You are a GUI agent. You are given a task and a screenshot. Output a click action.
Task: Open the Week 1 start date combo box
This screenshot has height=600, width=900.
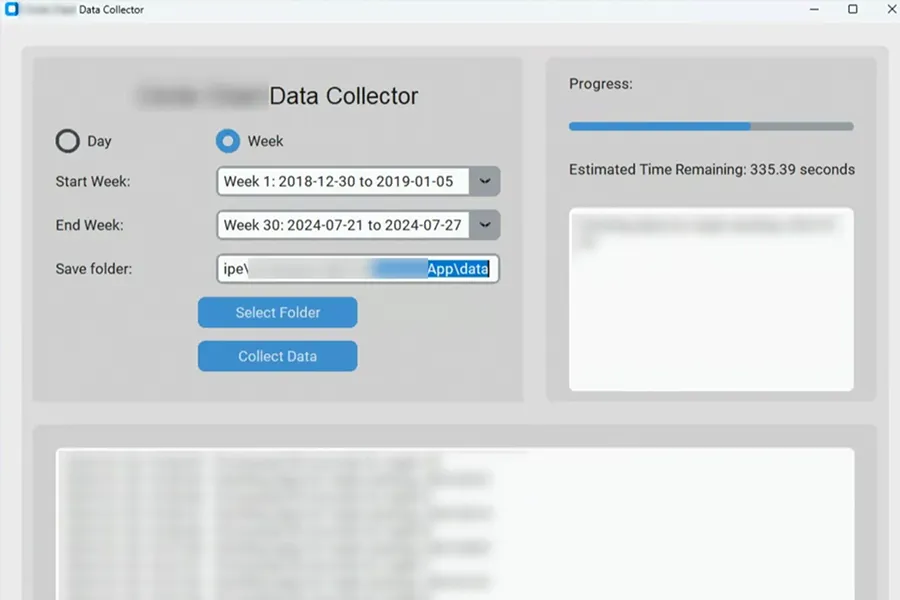(x=340, y=181)
